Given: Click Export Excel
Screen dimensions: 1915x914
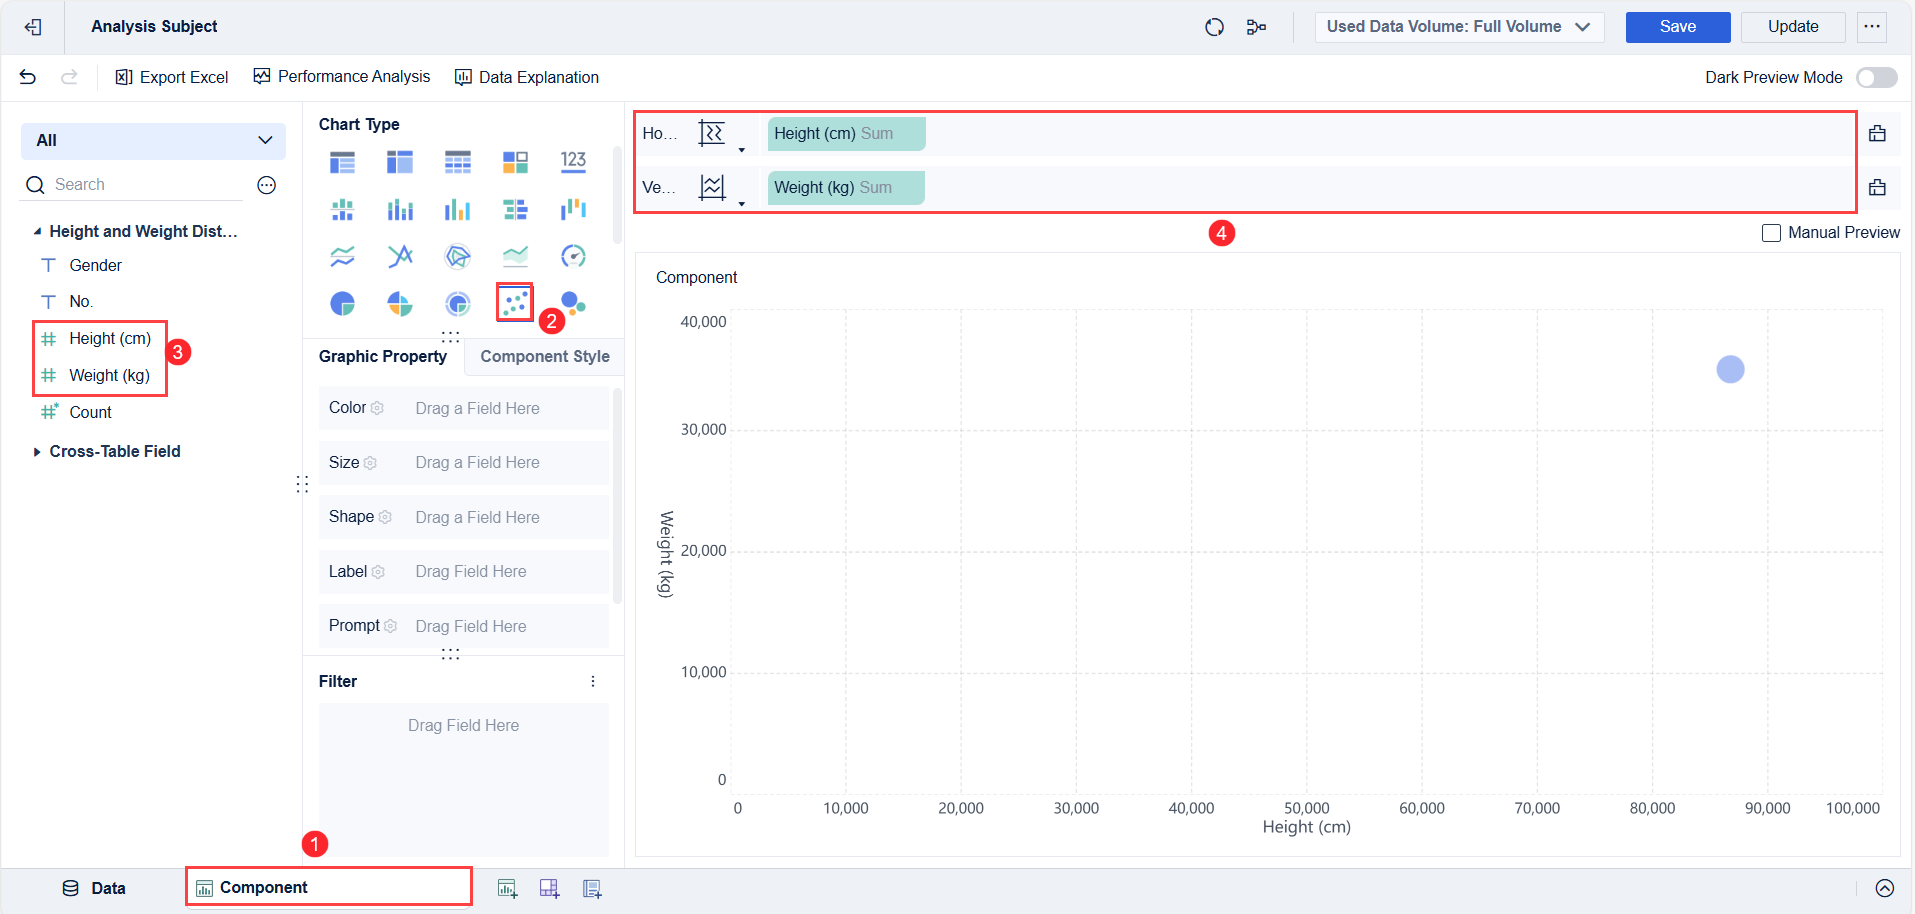Looking at the screenshot, I should (172, 77).
